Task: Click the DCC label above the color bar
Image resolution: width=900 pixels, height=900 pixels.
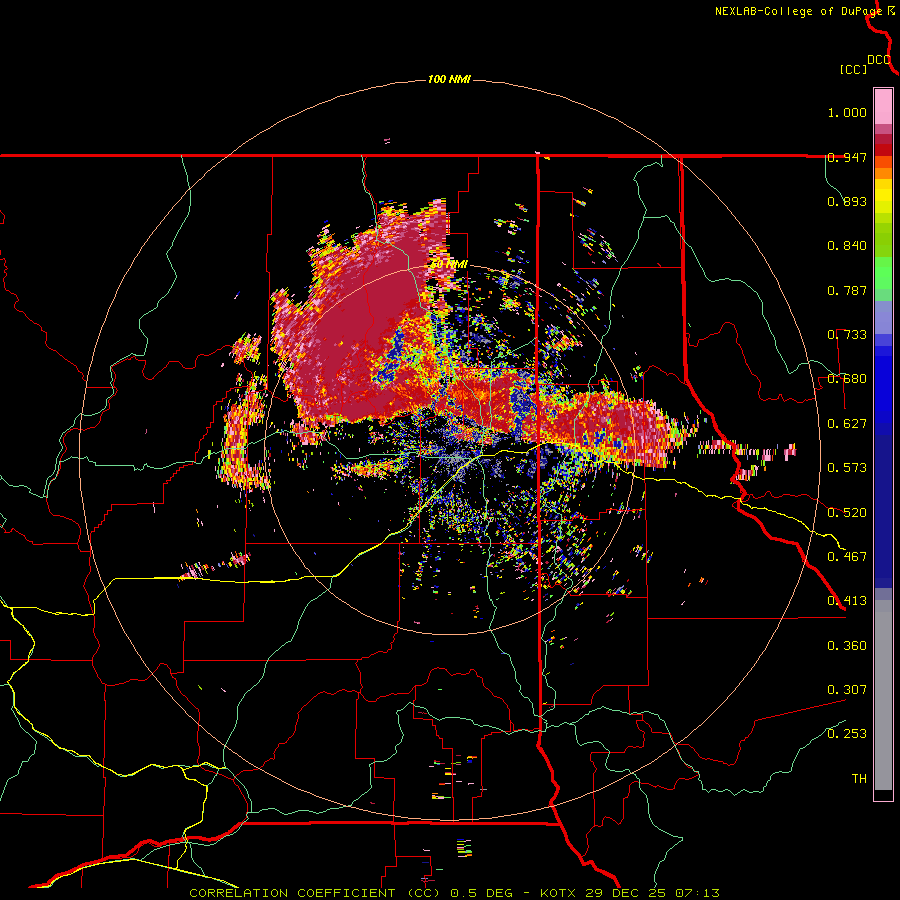Action: 879,60
